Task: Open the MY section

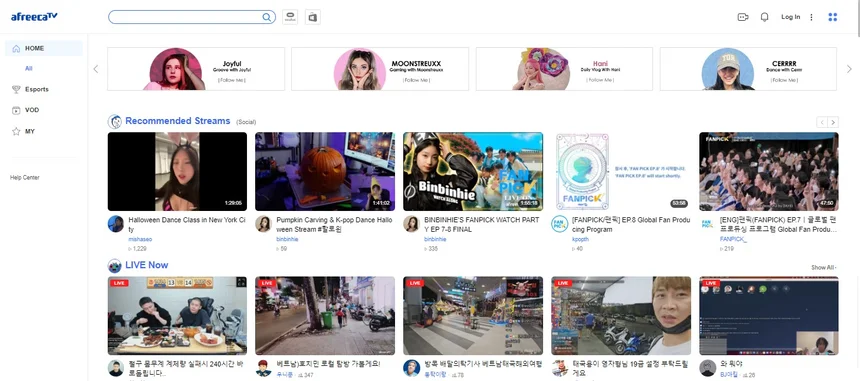Action: click(30, 132)
